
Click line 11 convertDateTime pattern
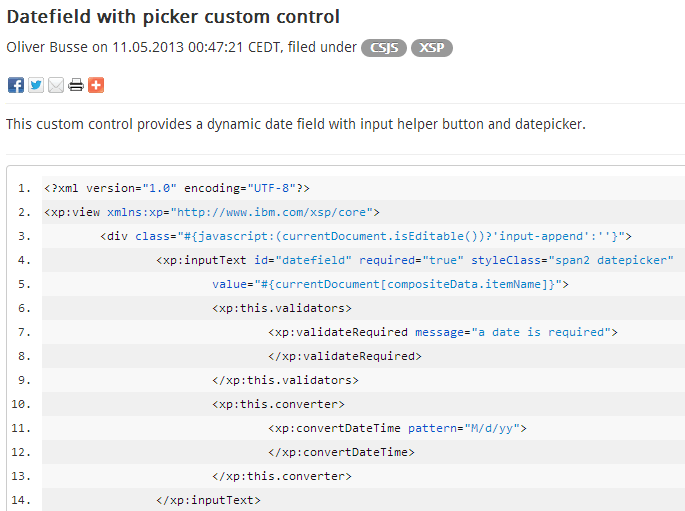[398, 428]
